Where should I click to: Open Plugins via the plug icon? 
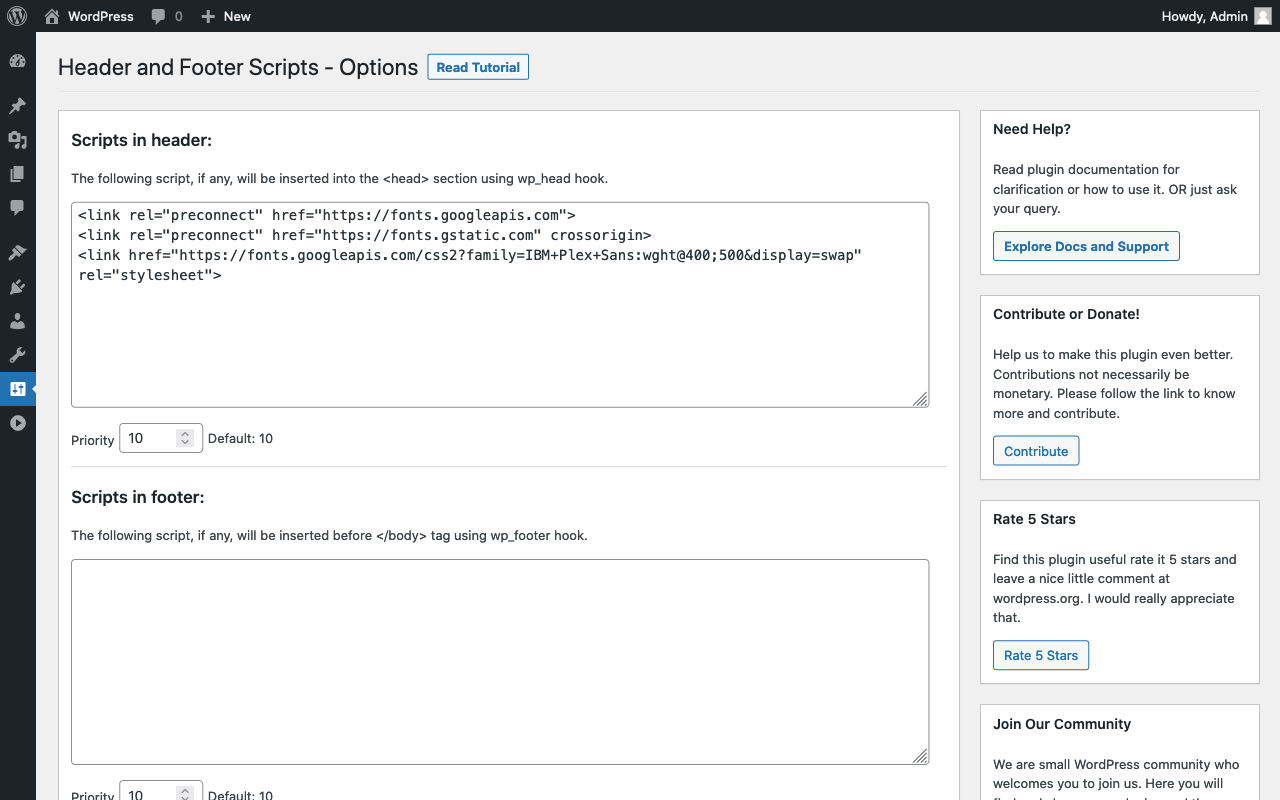pos(17,287)
